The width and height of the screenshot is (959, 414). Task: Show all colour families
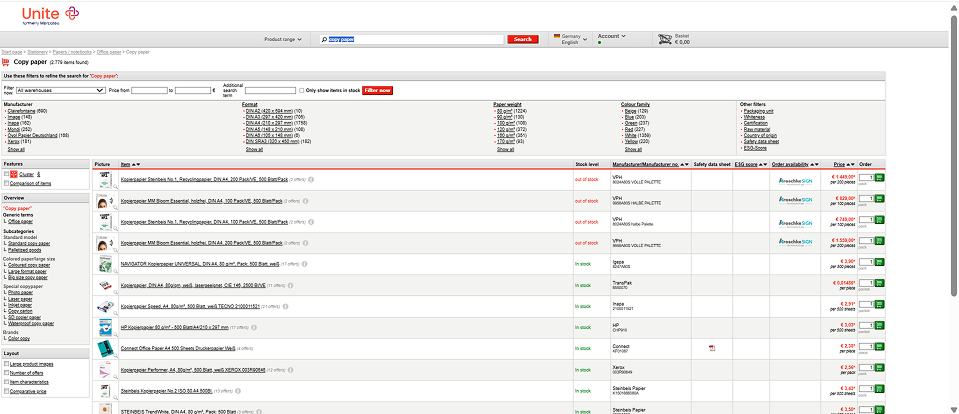point(633,149)
